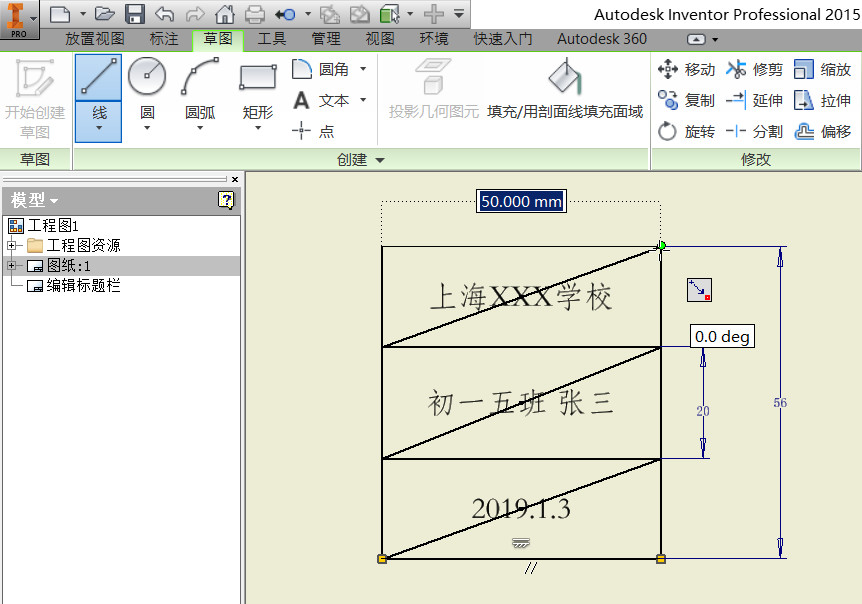Screen dimensions: 862x604
Task: Open the Tools (工具) tab
Action: pos(272,39)
